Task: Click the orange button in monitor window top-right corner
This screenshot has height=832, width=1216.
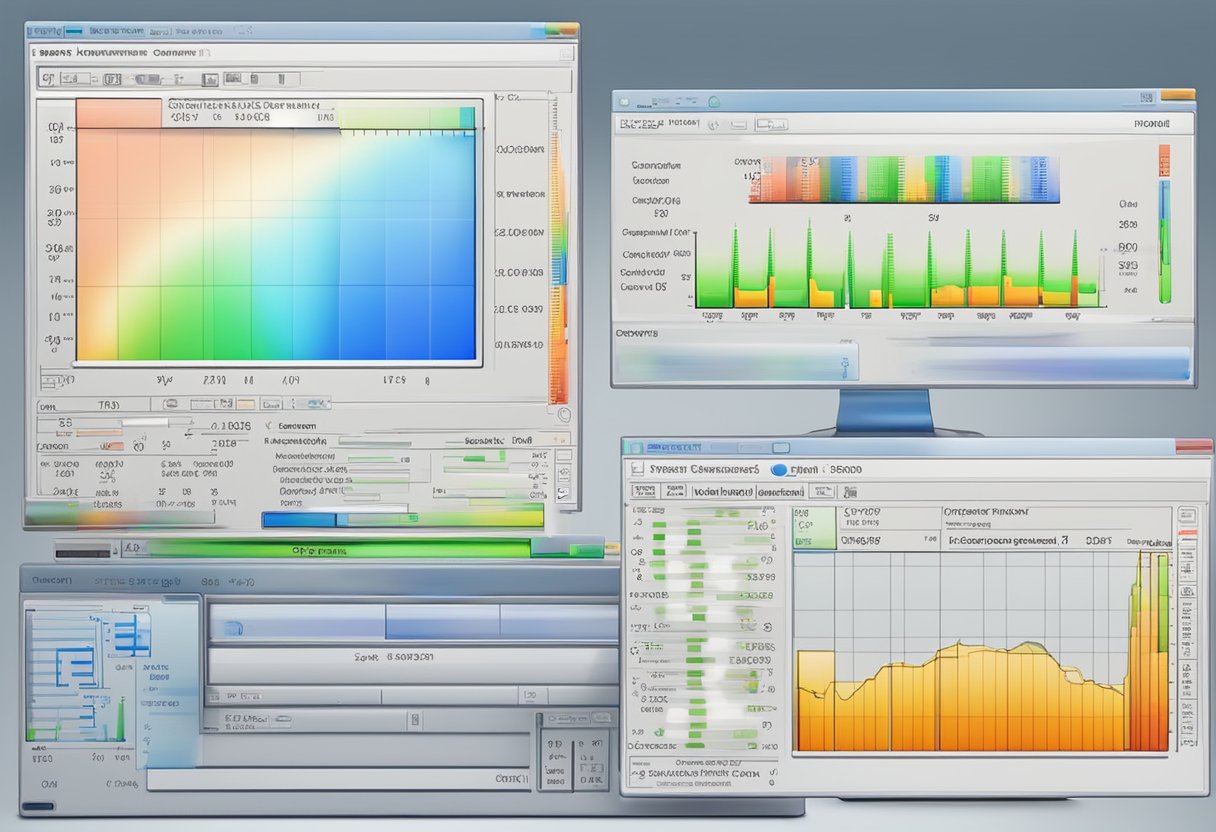Action: point(1178,96)
